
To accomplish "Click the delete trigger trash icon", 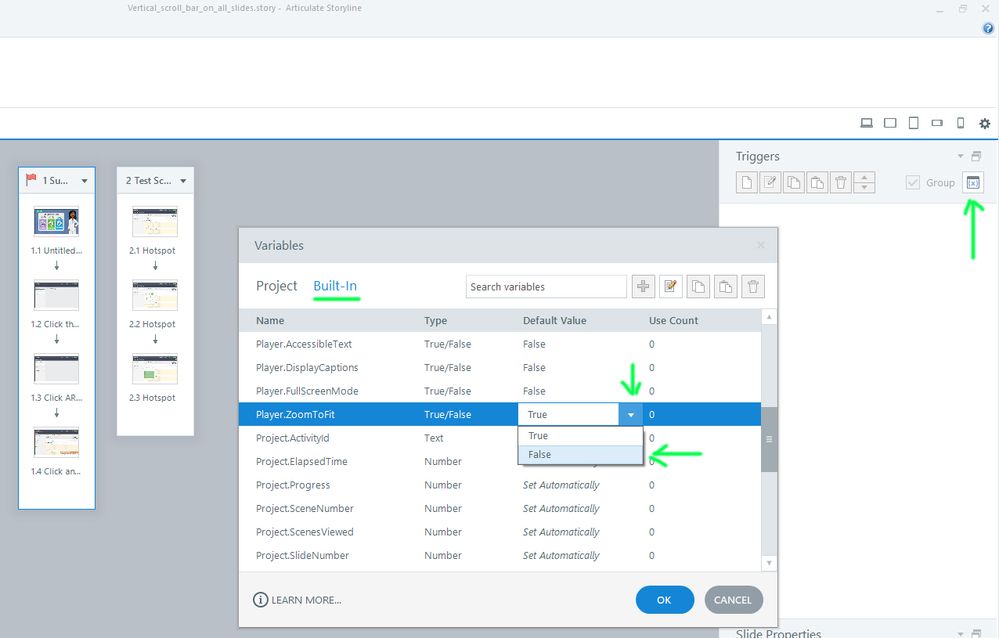I will (x=840, y=183).
